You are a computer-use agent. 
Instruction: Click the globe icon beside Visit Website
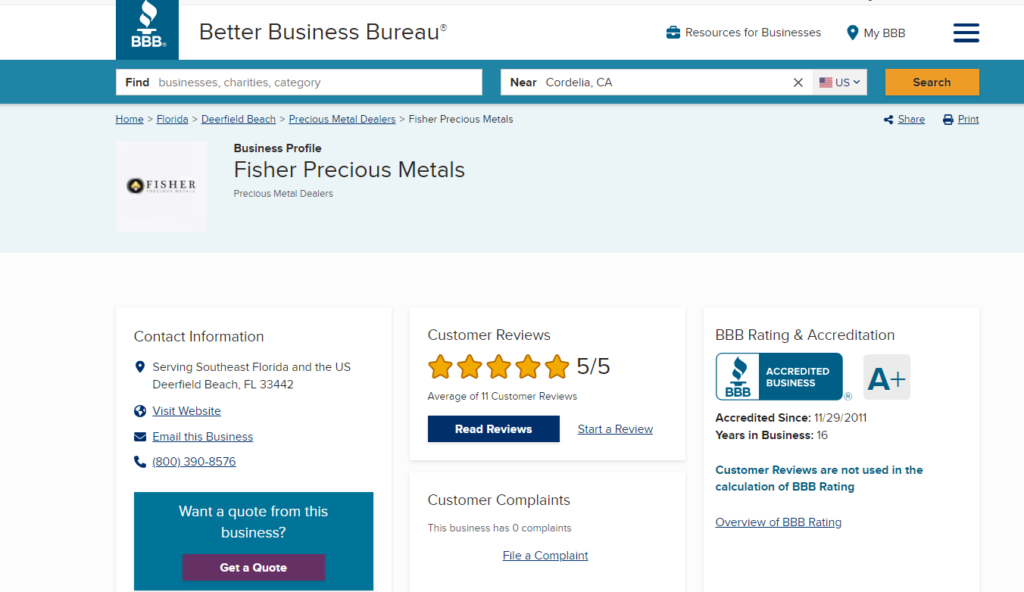tap(140, 411)
